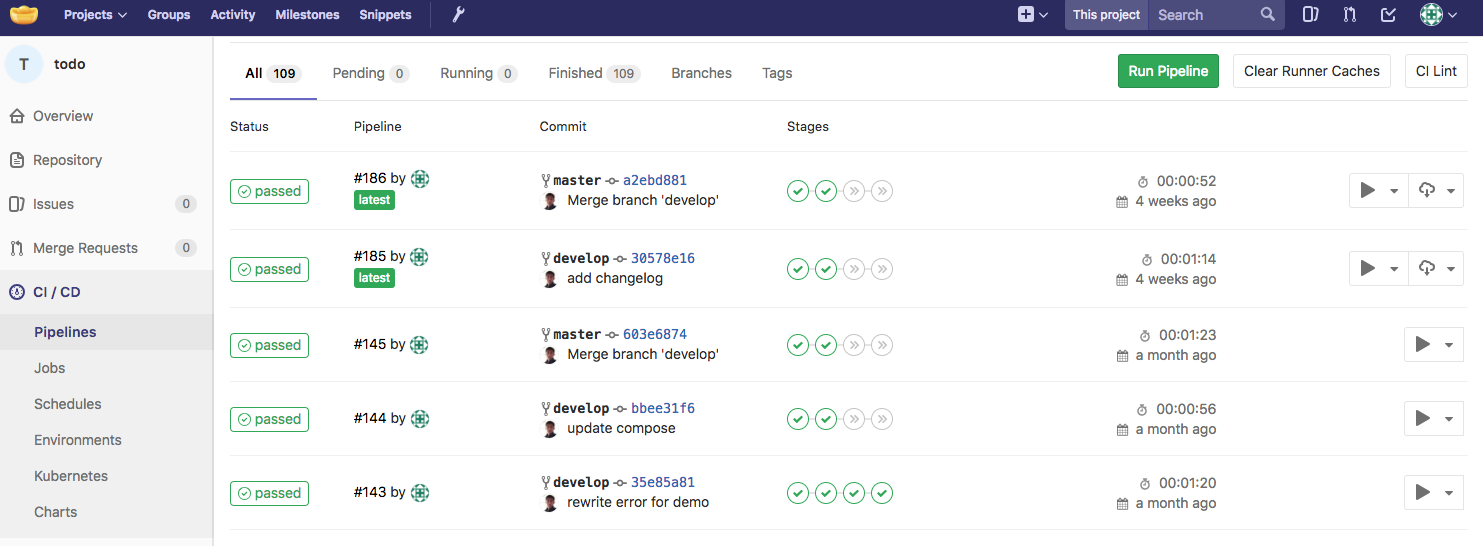Open the user avatar menu dropdown

[x=1440, y=15]
